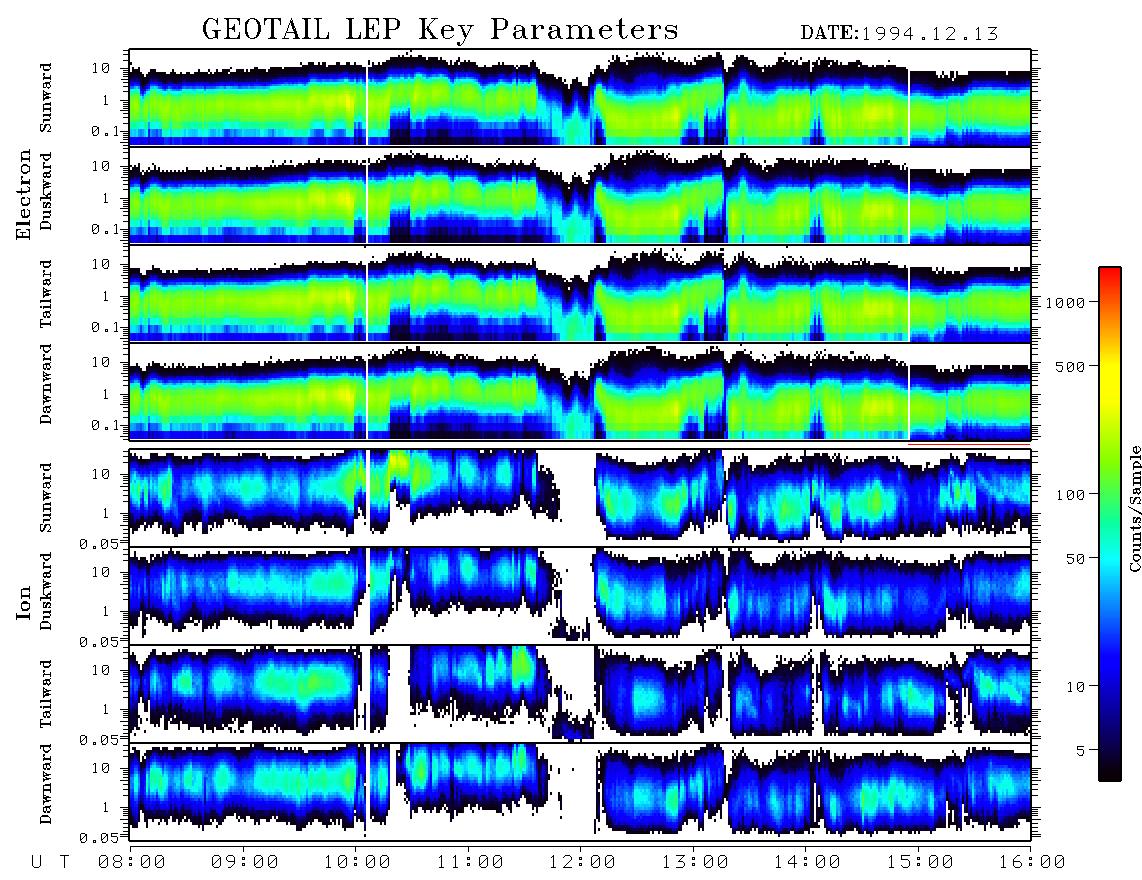Viewport: 1142px width, 880px height.
Task: Select the Ion Dawnward spectrogram panel
Action: pos(580,792)
